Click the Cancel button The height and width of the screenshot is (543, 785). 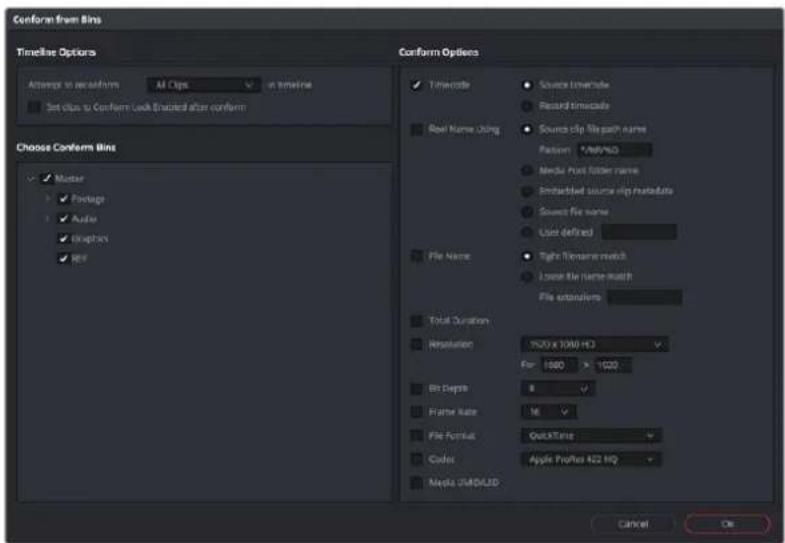(x=633, y=524)
